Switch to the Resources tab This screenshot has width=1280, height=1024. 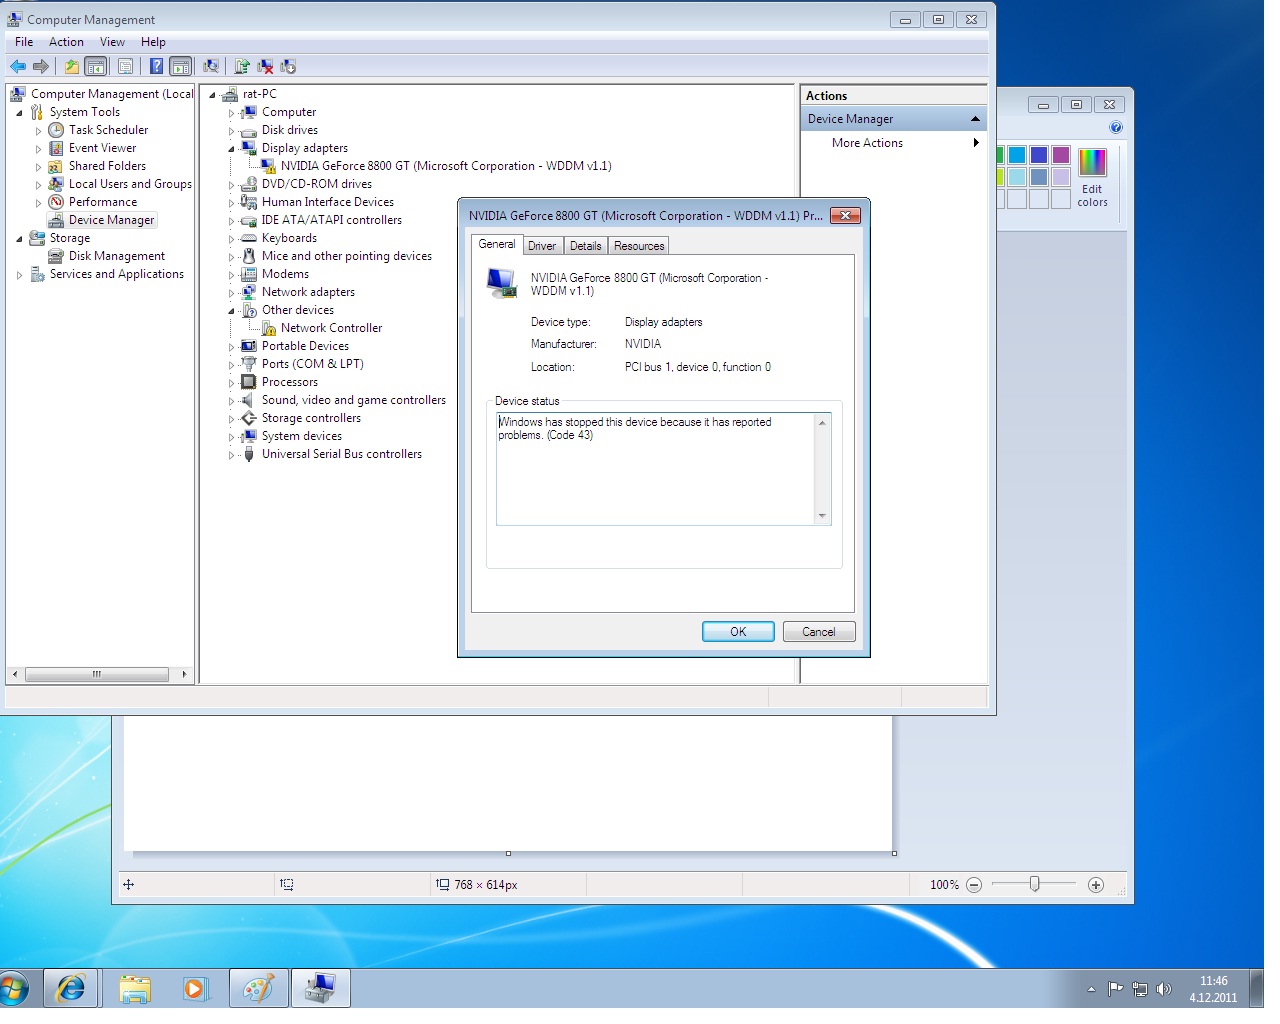(639, 246)
